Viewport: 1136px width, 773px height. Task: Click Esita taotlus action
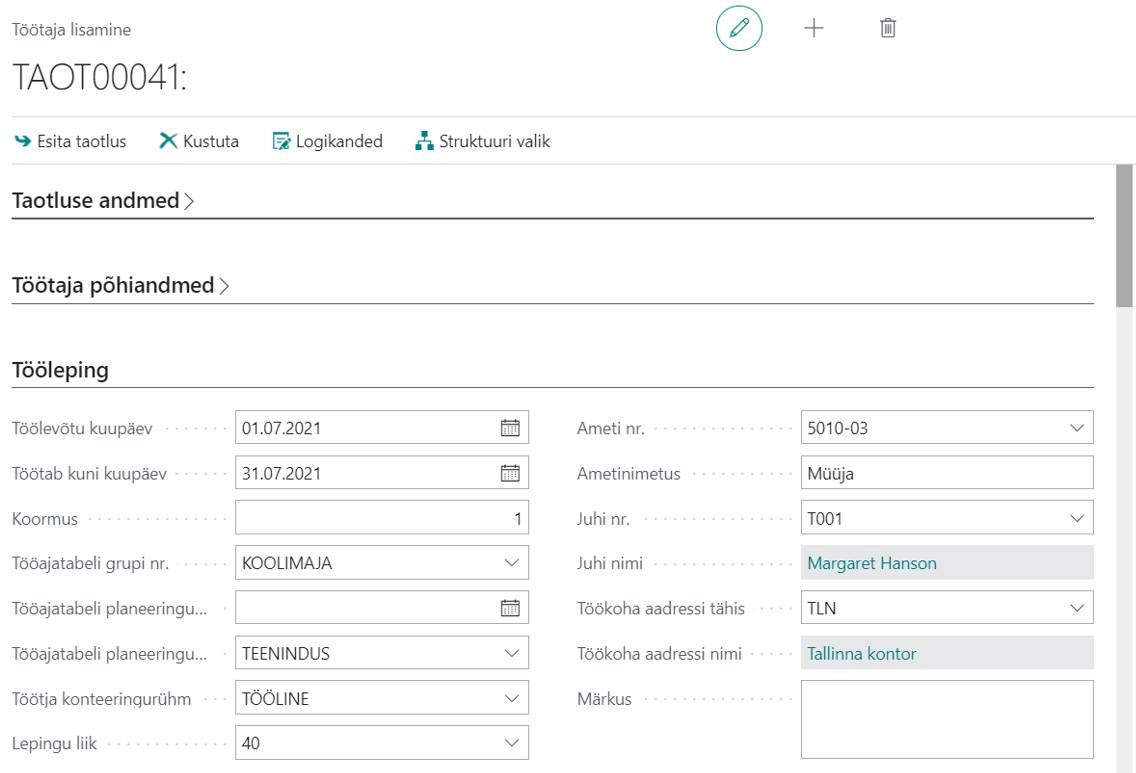[x=70, y=141]
